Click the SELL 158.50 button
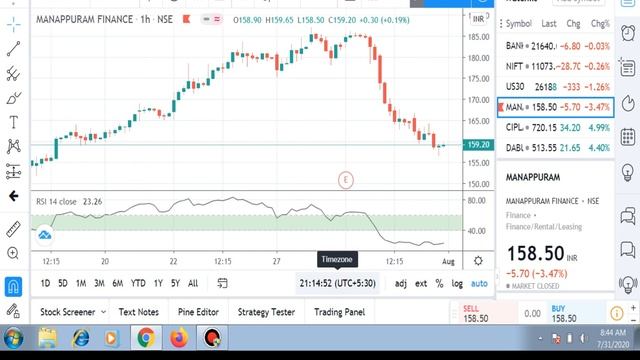Screen dimensions: 640x360 (488, 313)
